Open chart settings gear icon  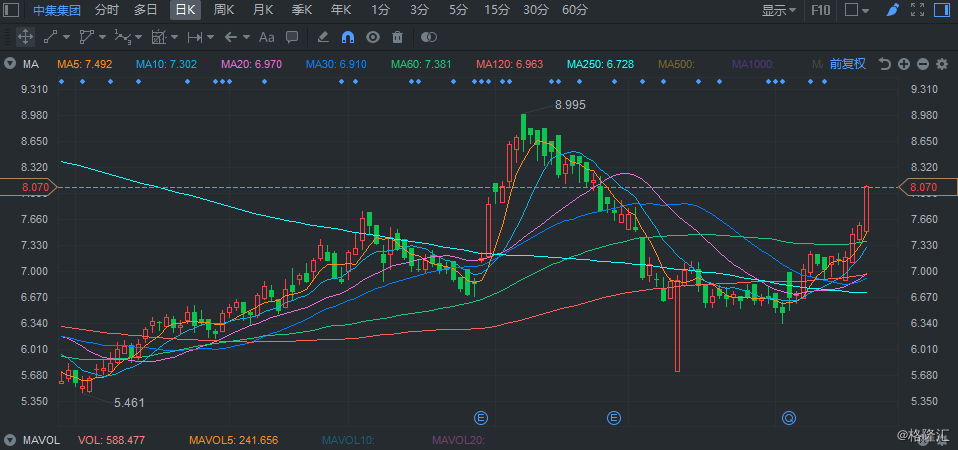click(941, 64)
